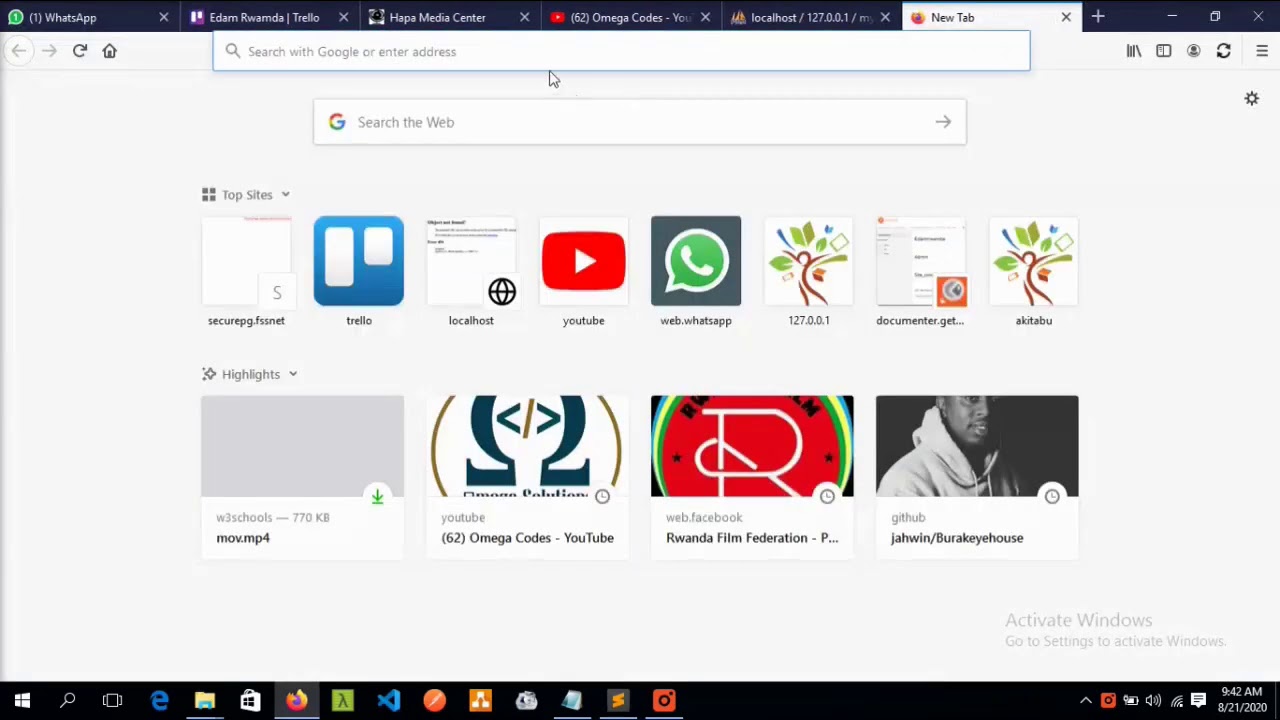
Task: Open the localhost 127.0.0.1 tab
Action: point(810,17)
